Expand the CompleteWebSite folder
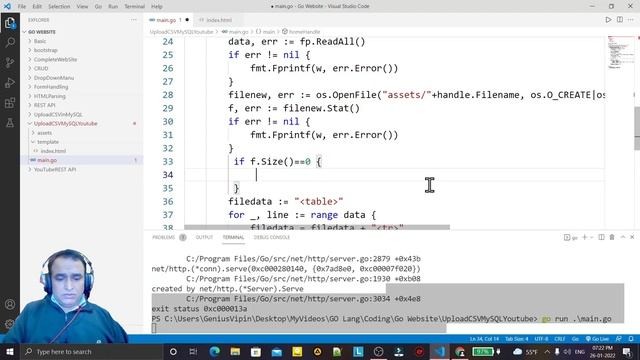Screen dimensions: 640x360 55,59
